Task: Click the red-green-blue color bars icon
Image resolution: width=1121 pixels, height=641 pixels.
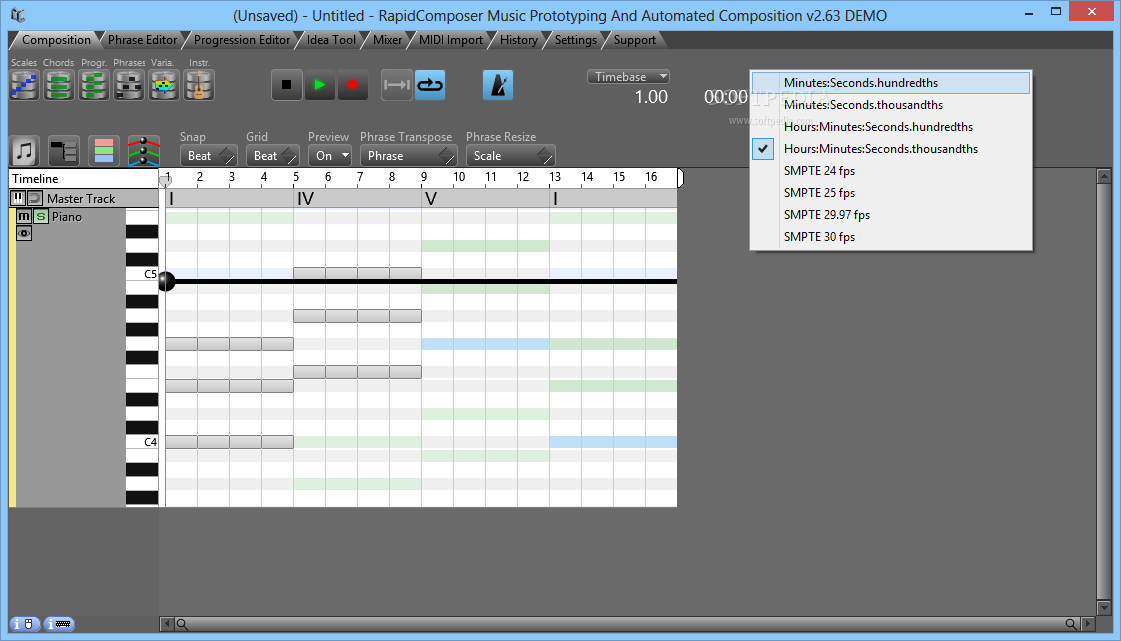Action: click(x=104, y=151)
